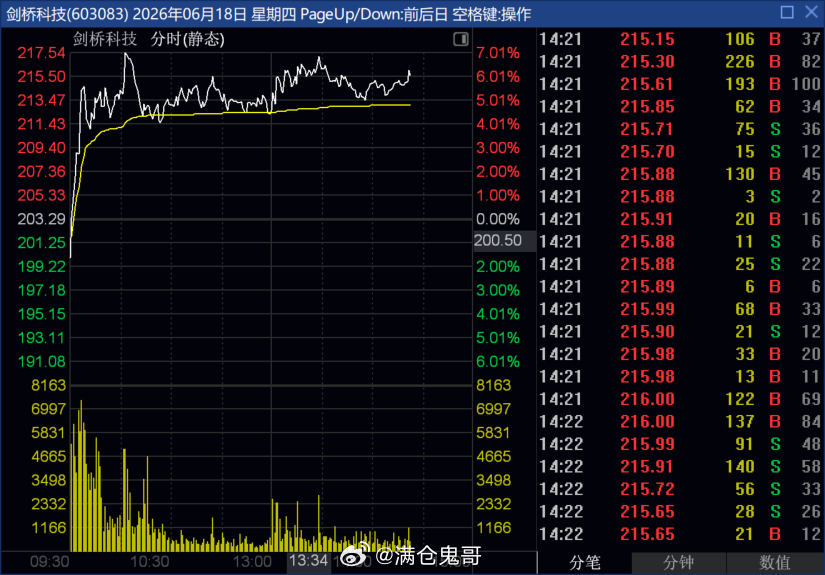825x575 pixels.
Task: Select the 215.30 trade row
Action: (x=680, y=62)
